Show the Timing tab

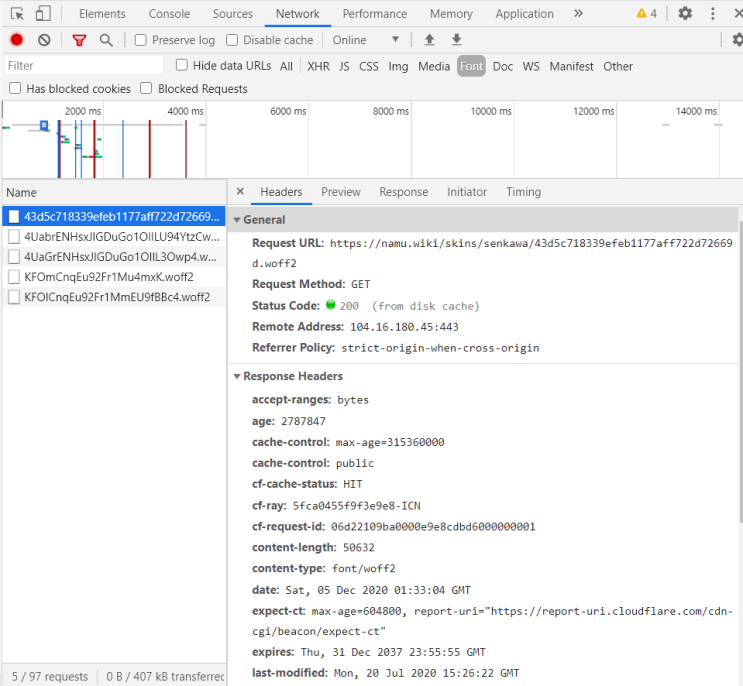pos(523,192)
